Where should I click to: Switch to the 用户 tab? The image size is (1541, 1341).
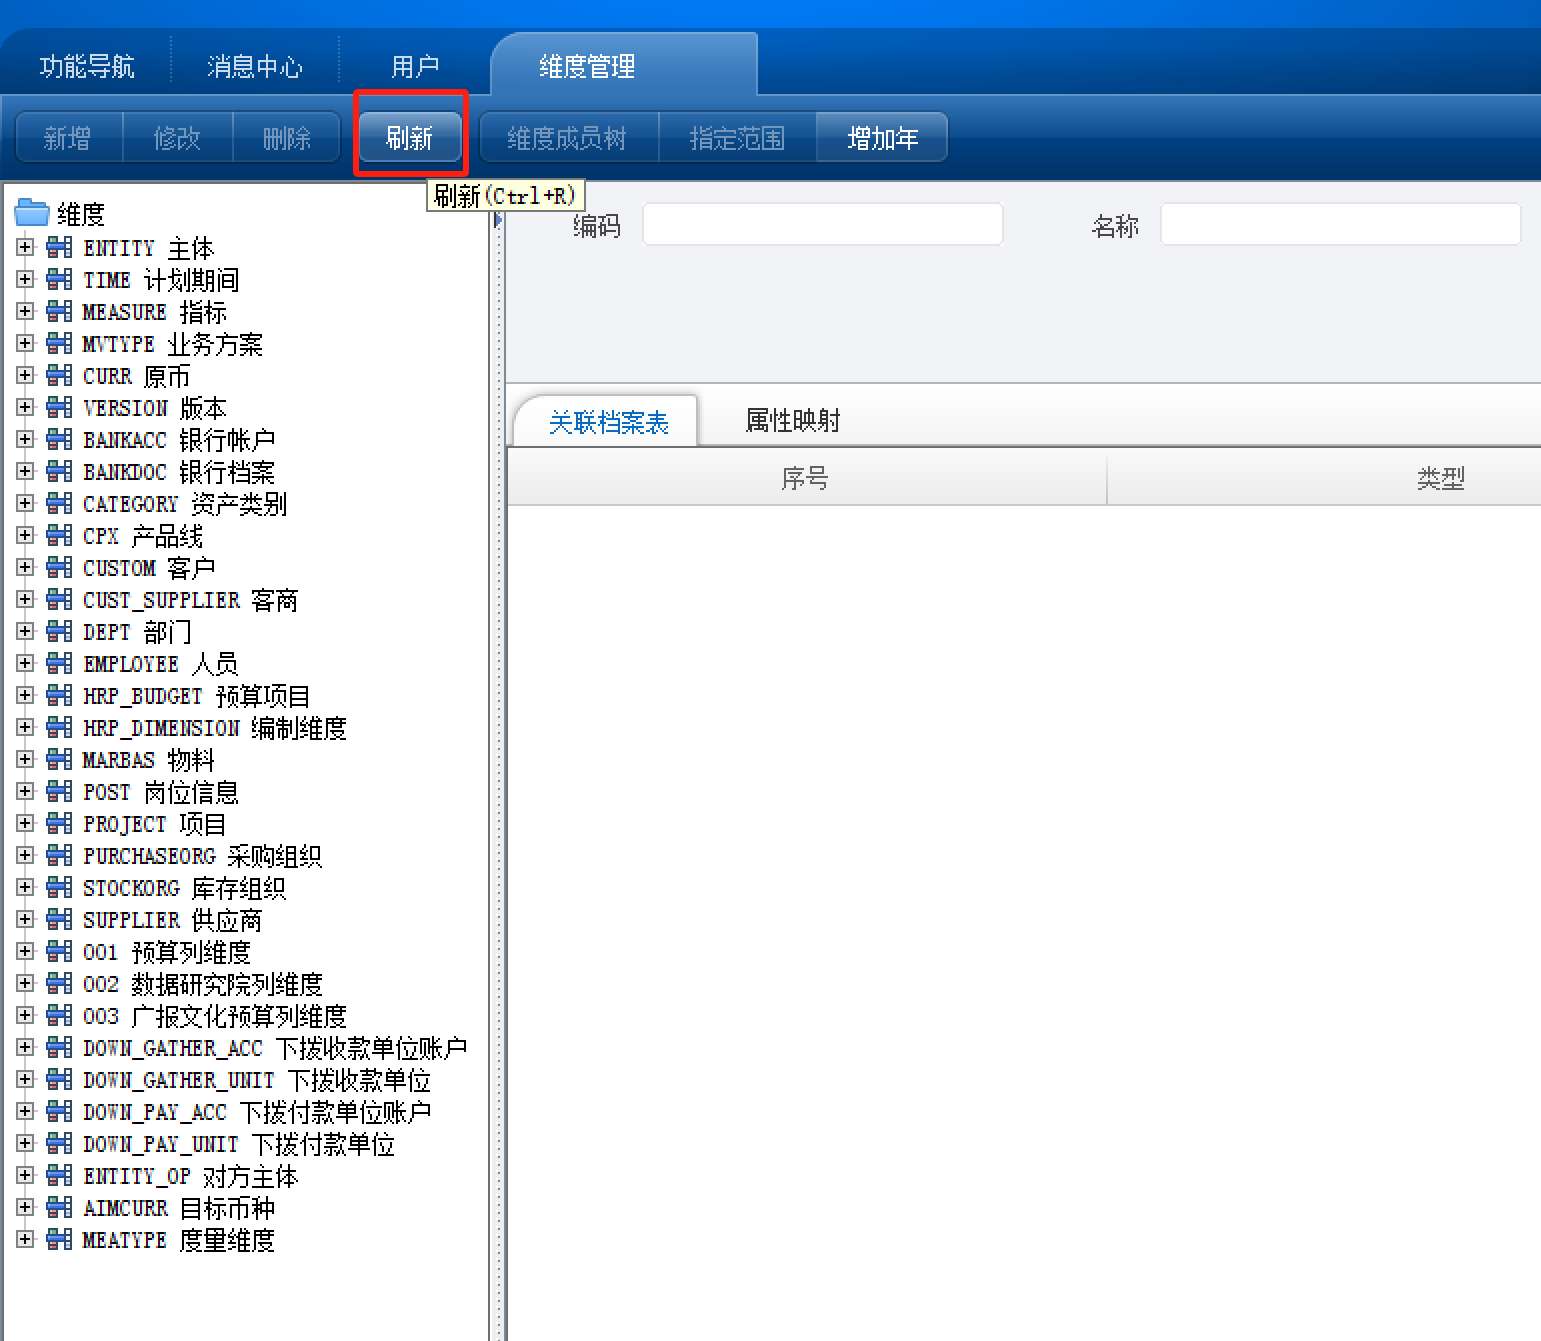pos(415,66)
